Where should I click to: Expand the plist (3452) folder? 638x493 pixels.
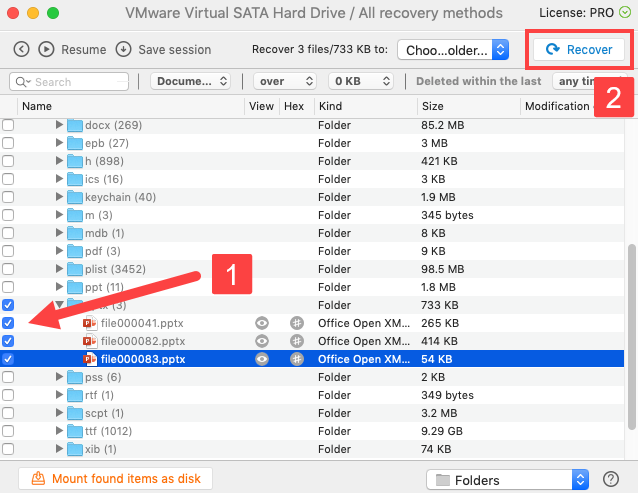click(59, 269)
